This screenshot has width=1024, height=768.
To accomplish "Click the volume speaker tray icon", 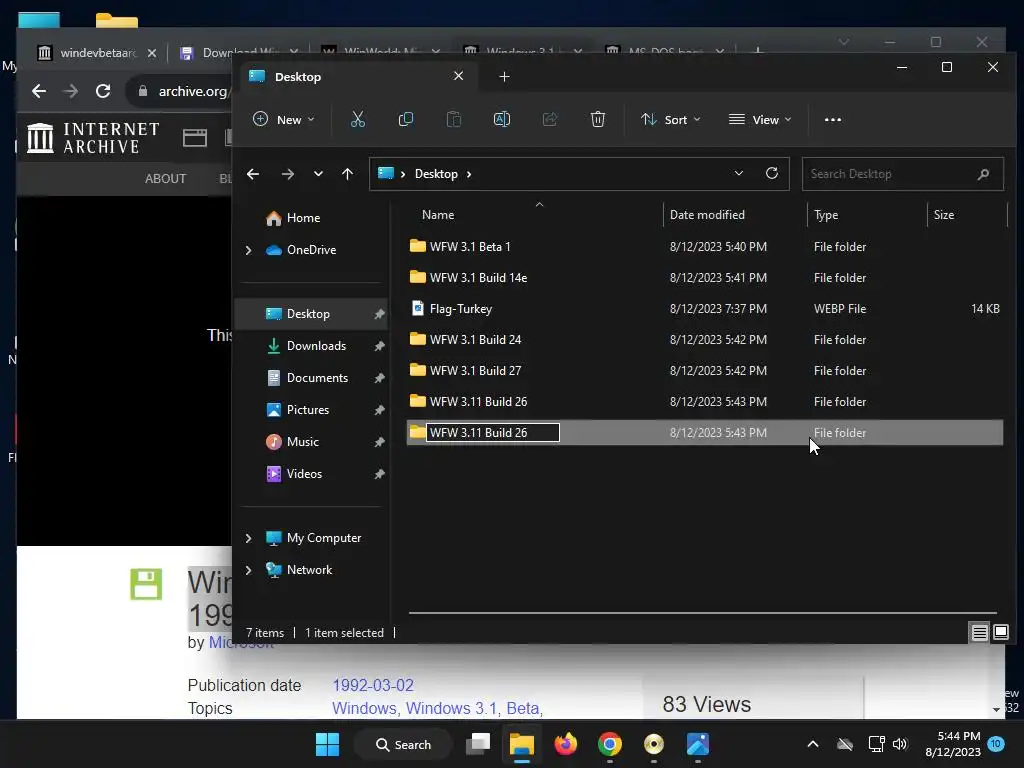I will click(x=900, y=744).
